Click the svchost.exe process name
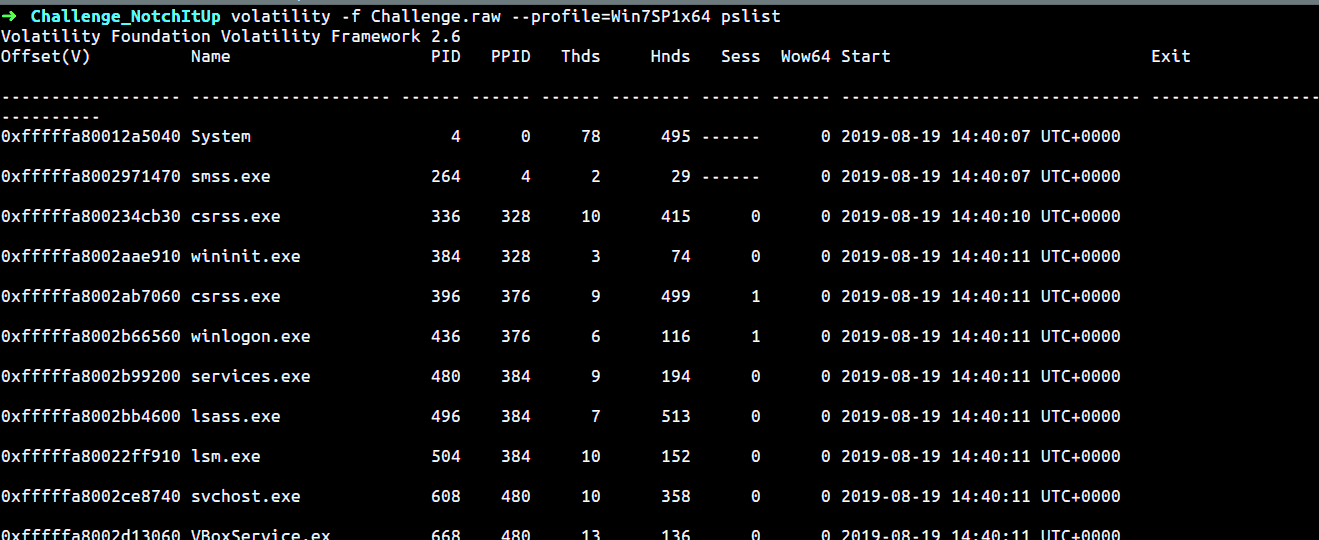Screen dimensions: 1319x540 pos(245,497)
